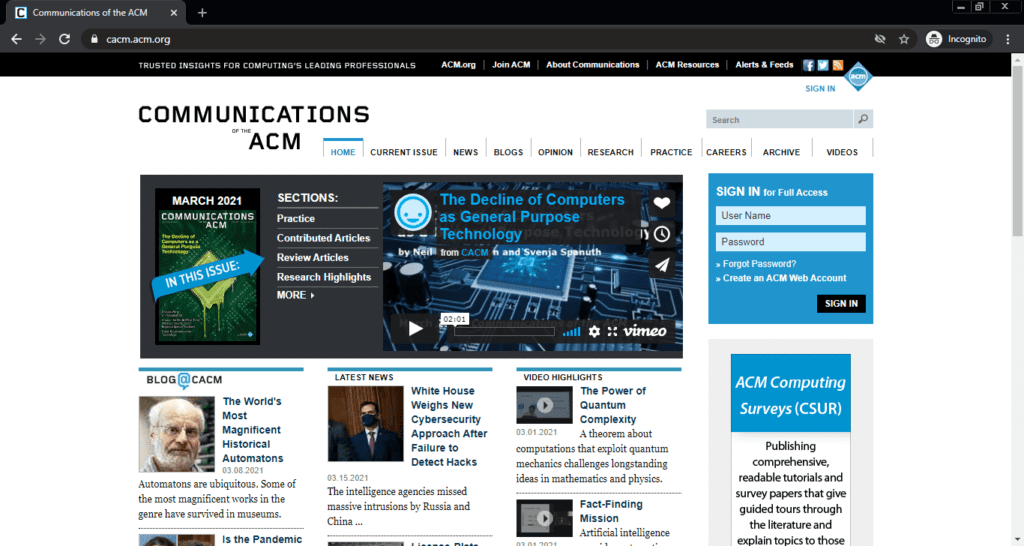
Task: Click the top SIGN IN link
Action: tap(820, 89)
